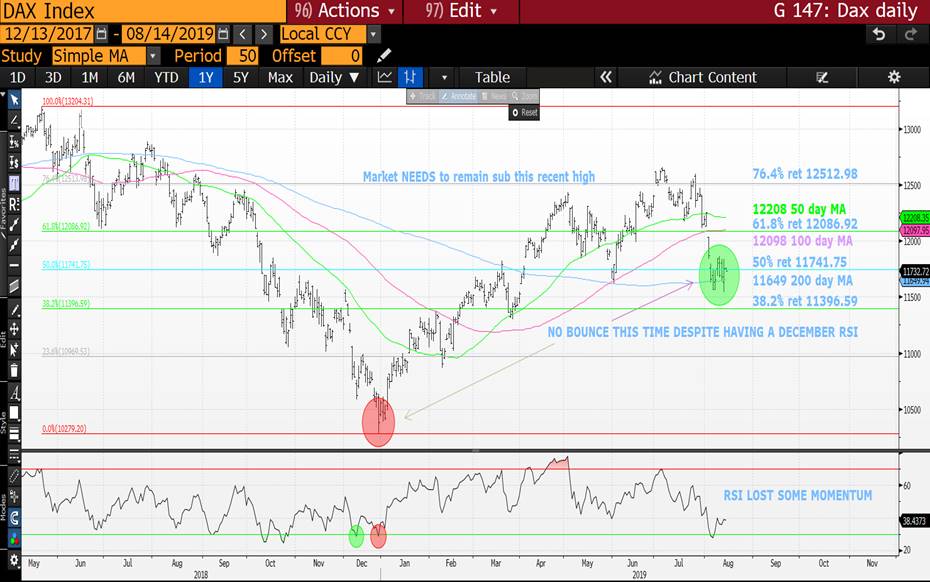
Task: Open the Edit dropdown menu
Action: (x=461, y=11)
